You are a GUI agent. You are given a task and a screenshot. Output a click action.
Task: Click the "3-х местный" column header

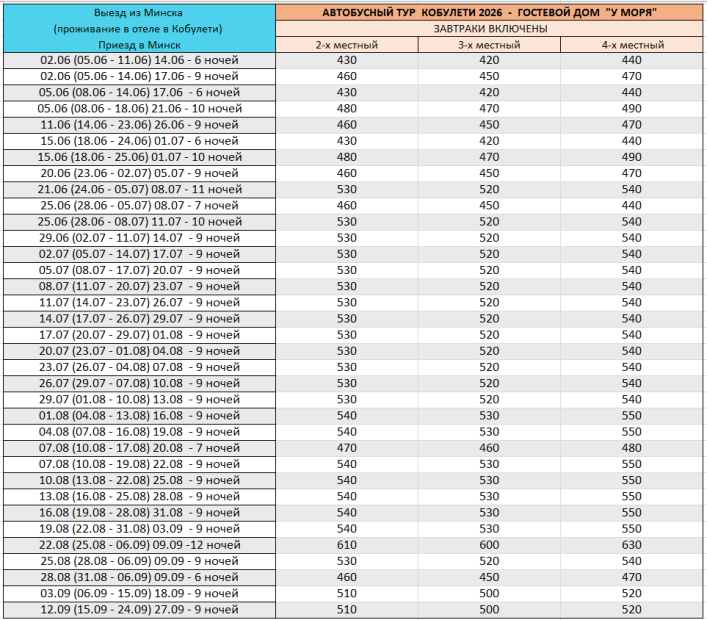pyautogui.click(x=489, y=45)
